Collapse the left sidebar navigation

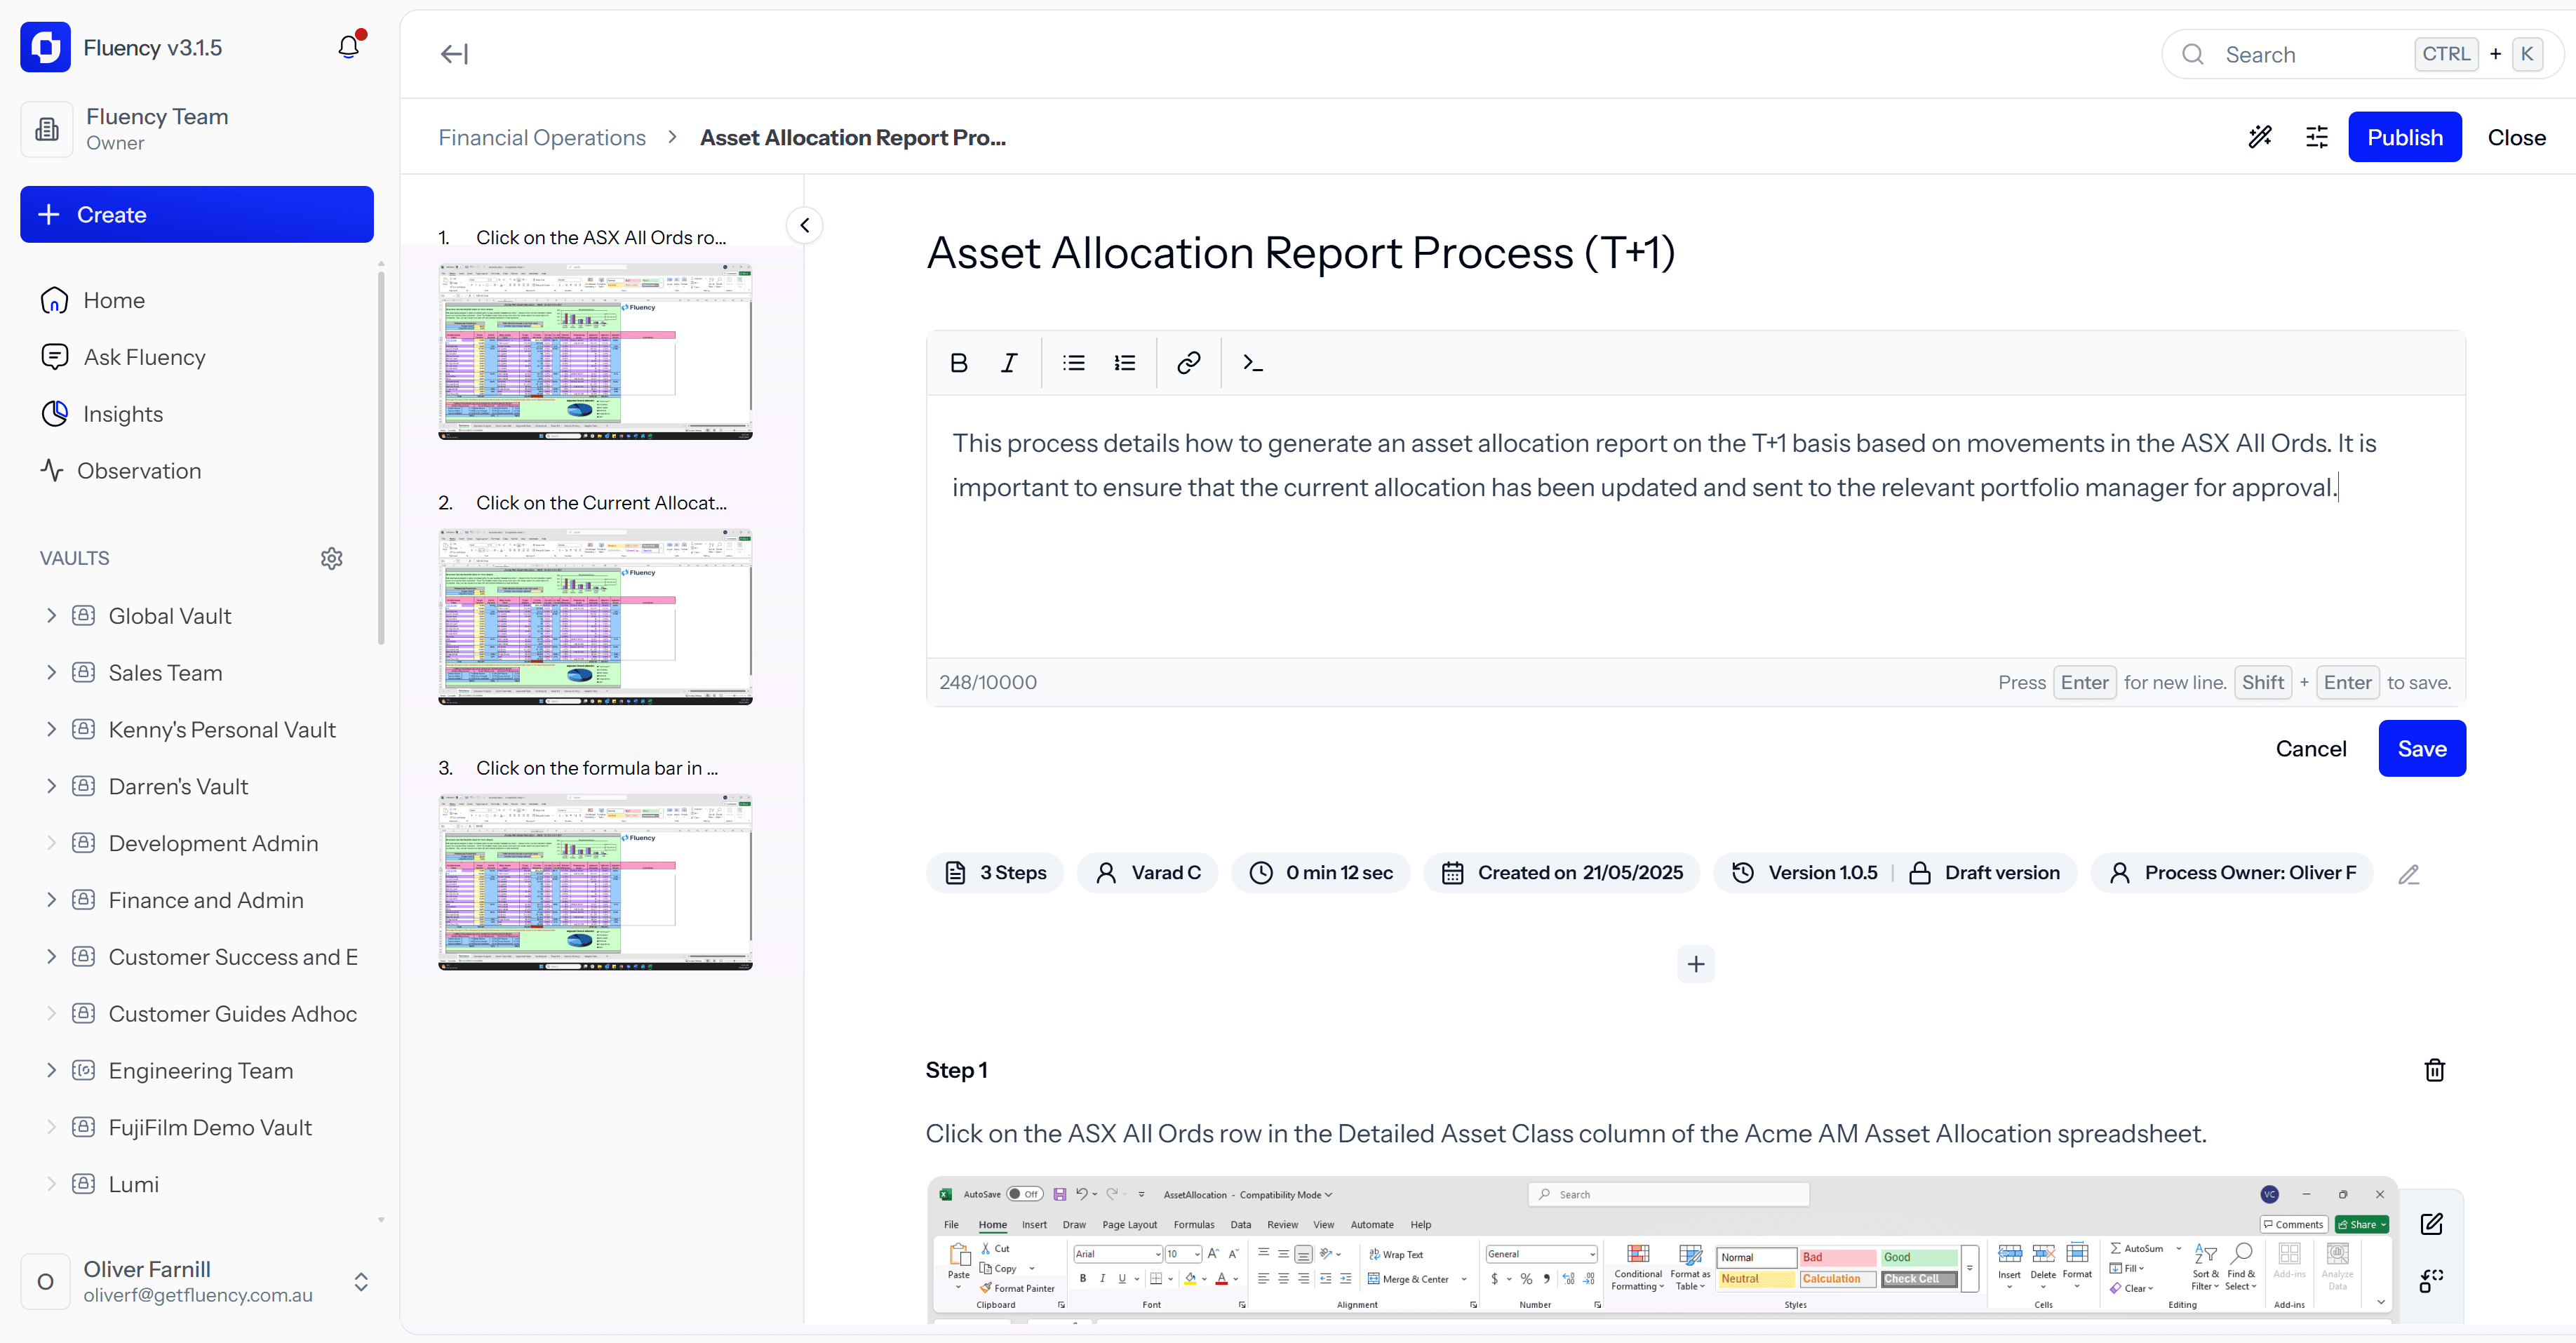454,54
